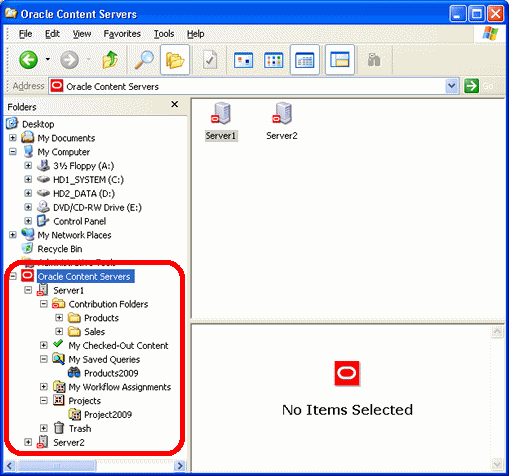Open the Tools menu
Image resolution: width=509 pixels, height=476 pixels.
click(x=164, y=34)
